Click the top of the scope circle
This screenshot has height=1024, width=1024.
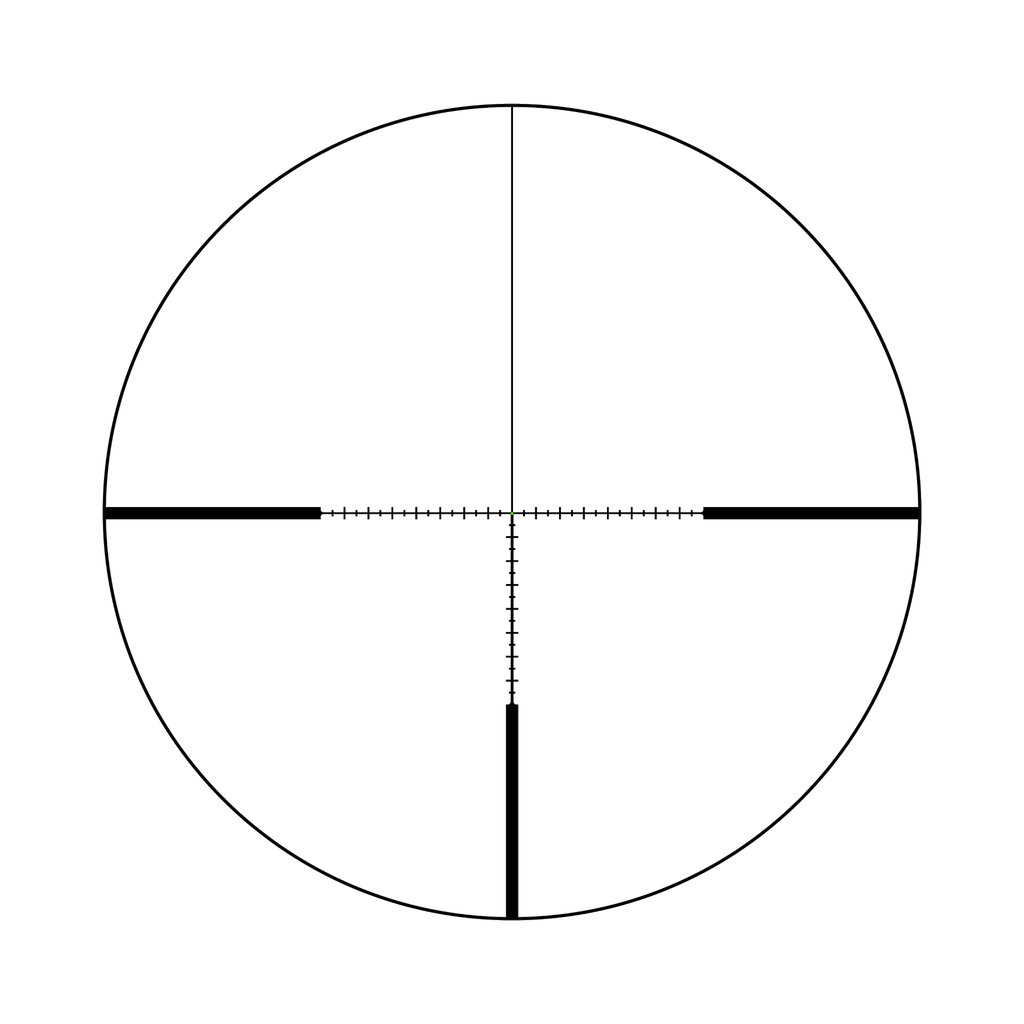tap(512, 102)
